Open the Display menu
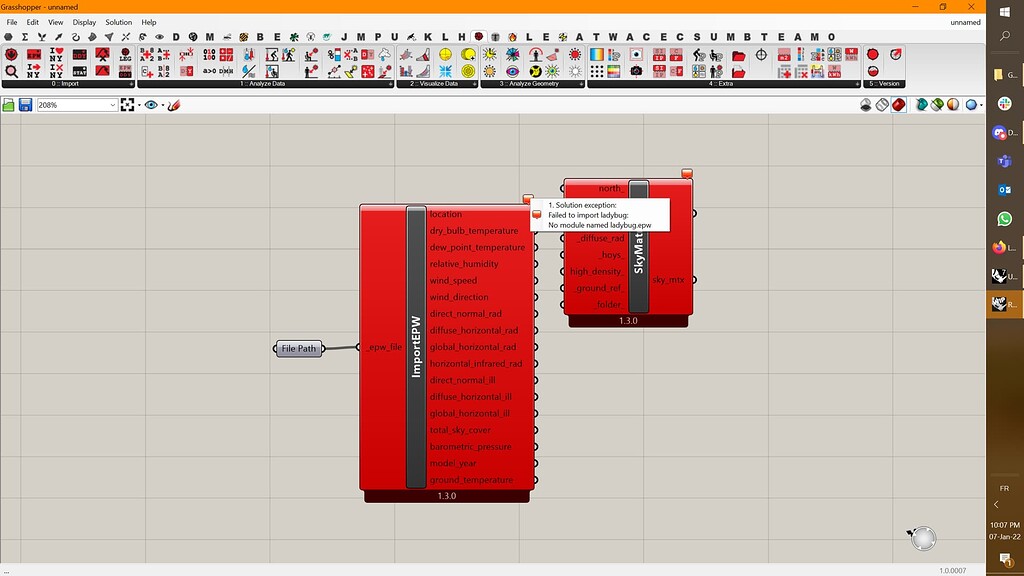 tap(84, 22)
